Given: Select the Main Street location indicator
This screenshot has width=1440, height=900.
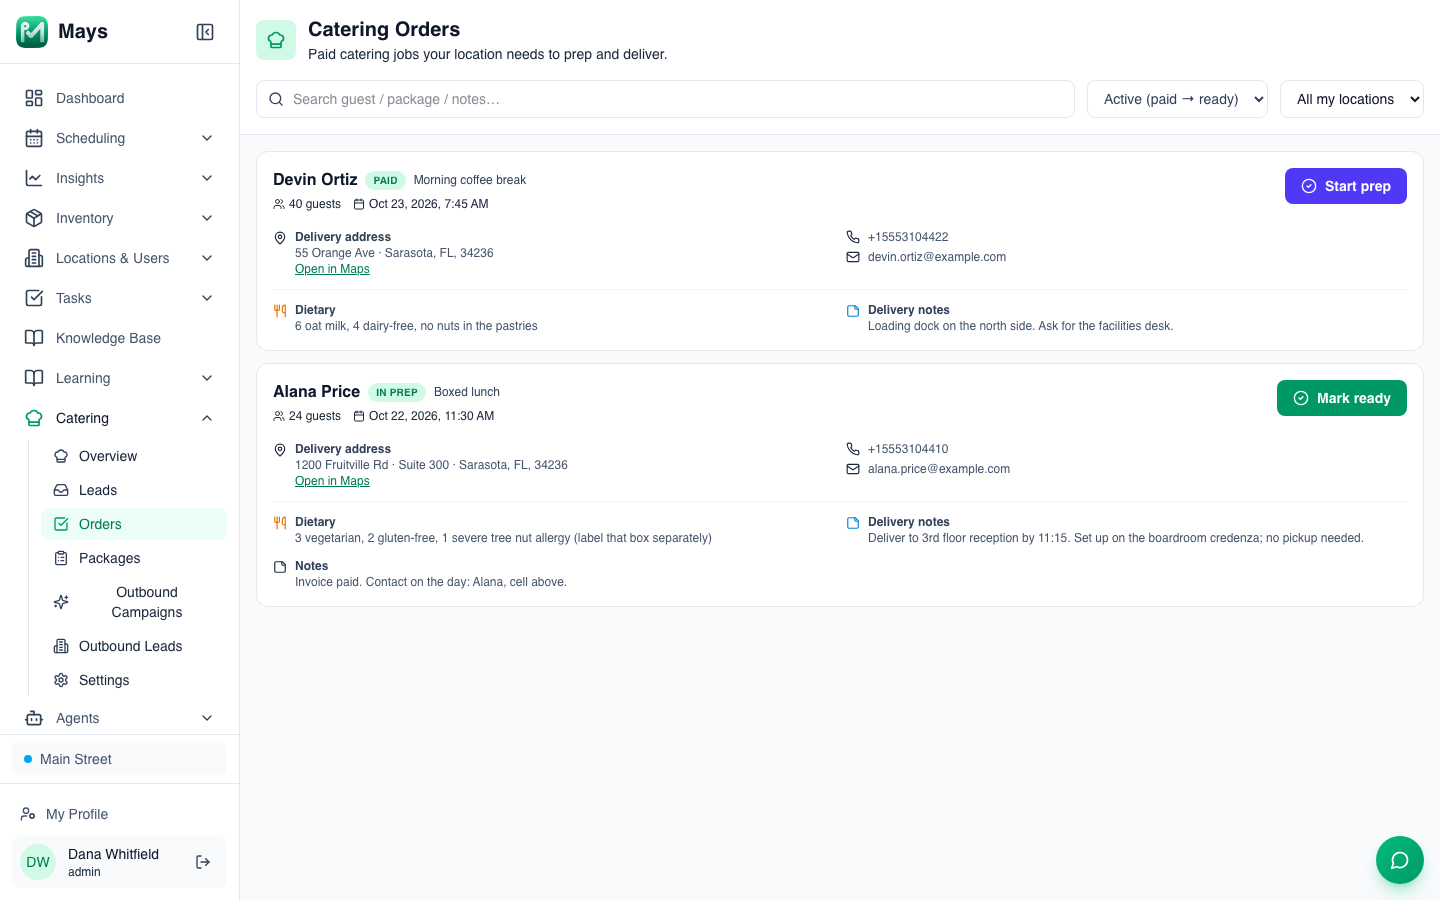Looking at the screenshot, I should pos(119,759).
